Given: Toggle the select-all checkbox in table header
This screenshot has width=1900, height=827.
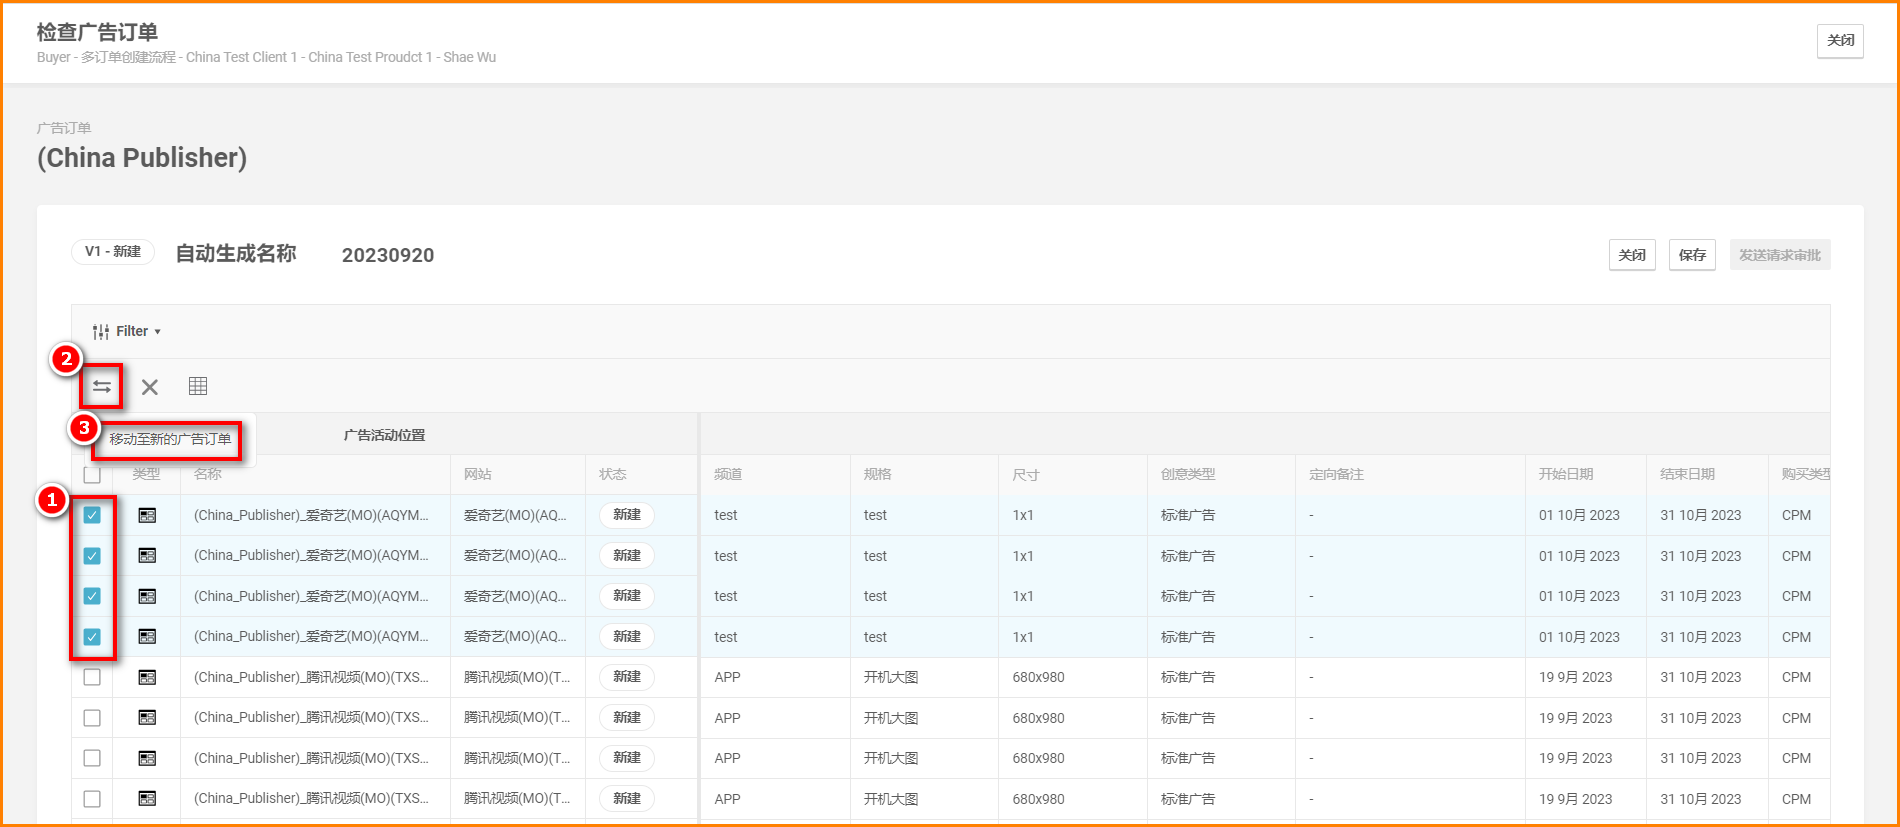Looking at the screenshot, I should [92, 475].
